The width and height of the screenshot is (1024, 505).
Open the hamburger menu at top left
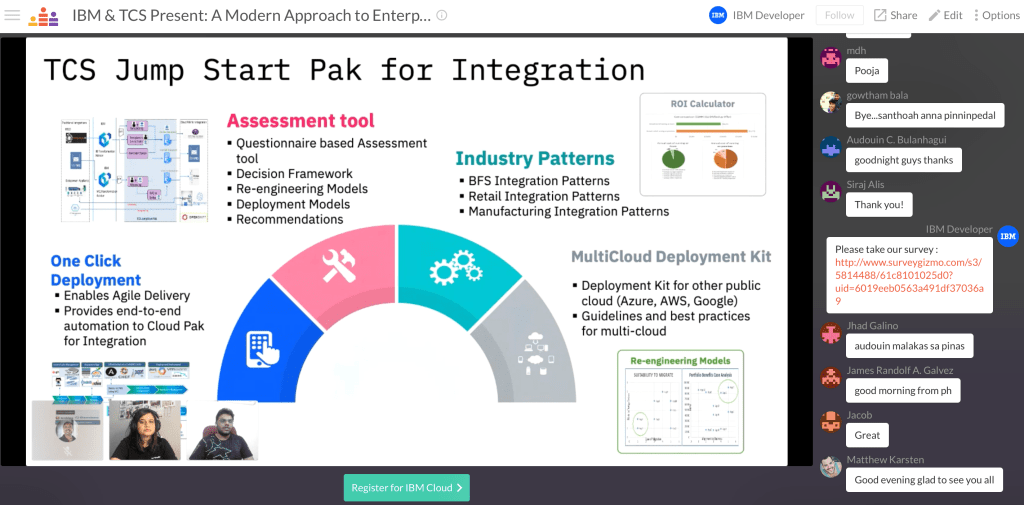tap(12, 15)
